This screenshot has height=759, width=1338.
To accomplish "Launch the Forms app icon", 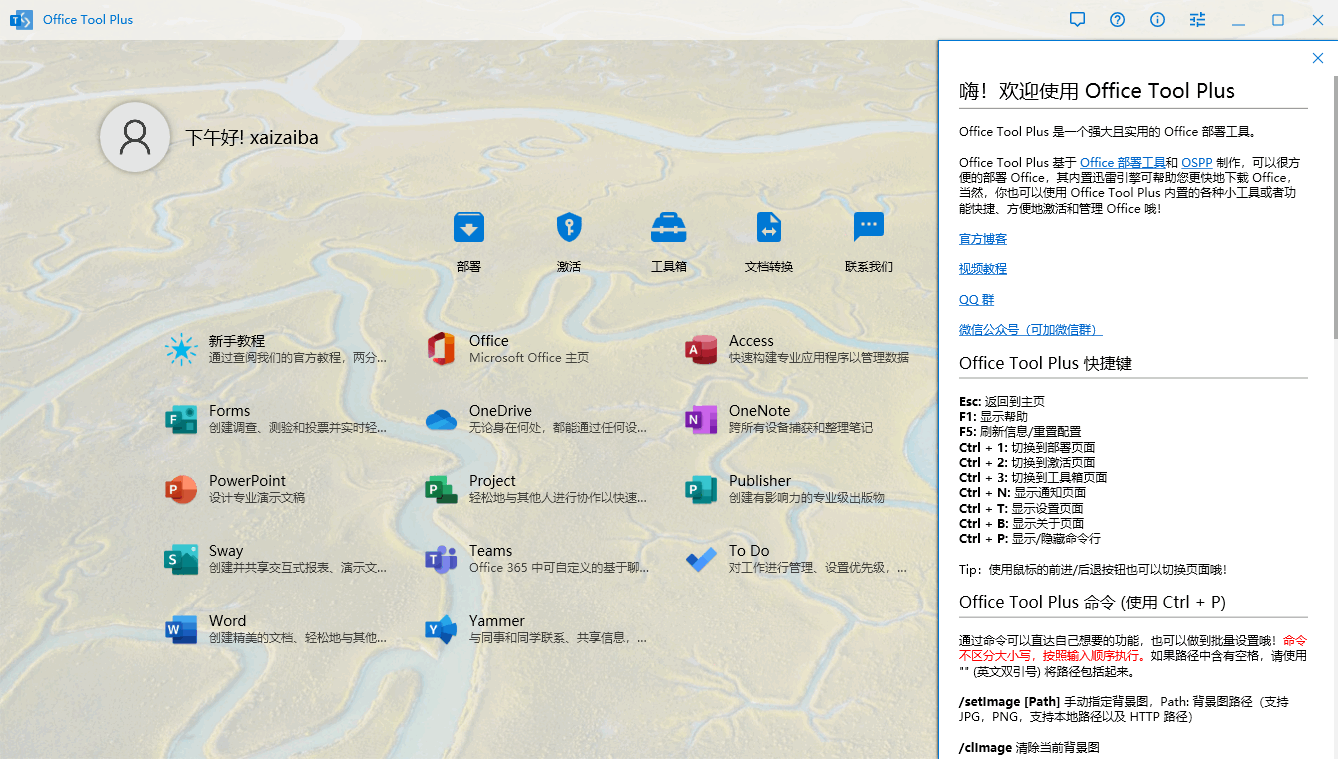I will [181, 419].
